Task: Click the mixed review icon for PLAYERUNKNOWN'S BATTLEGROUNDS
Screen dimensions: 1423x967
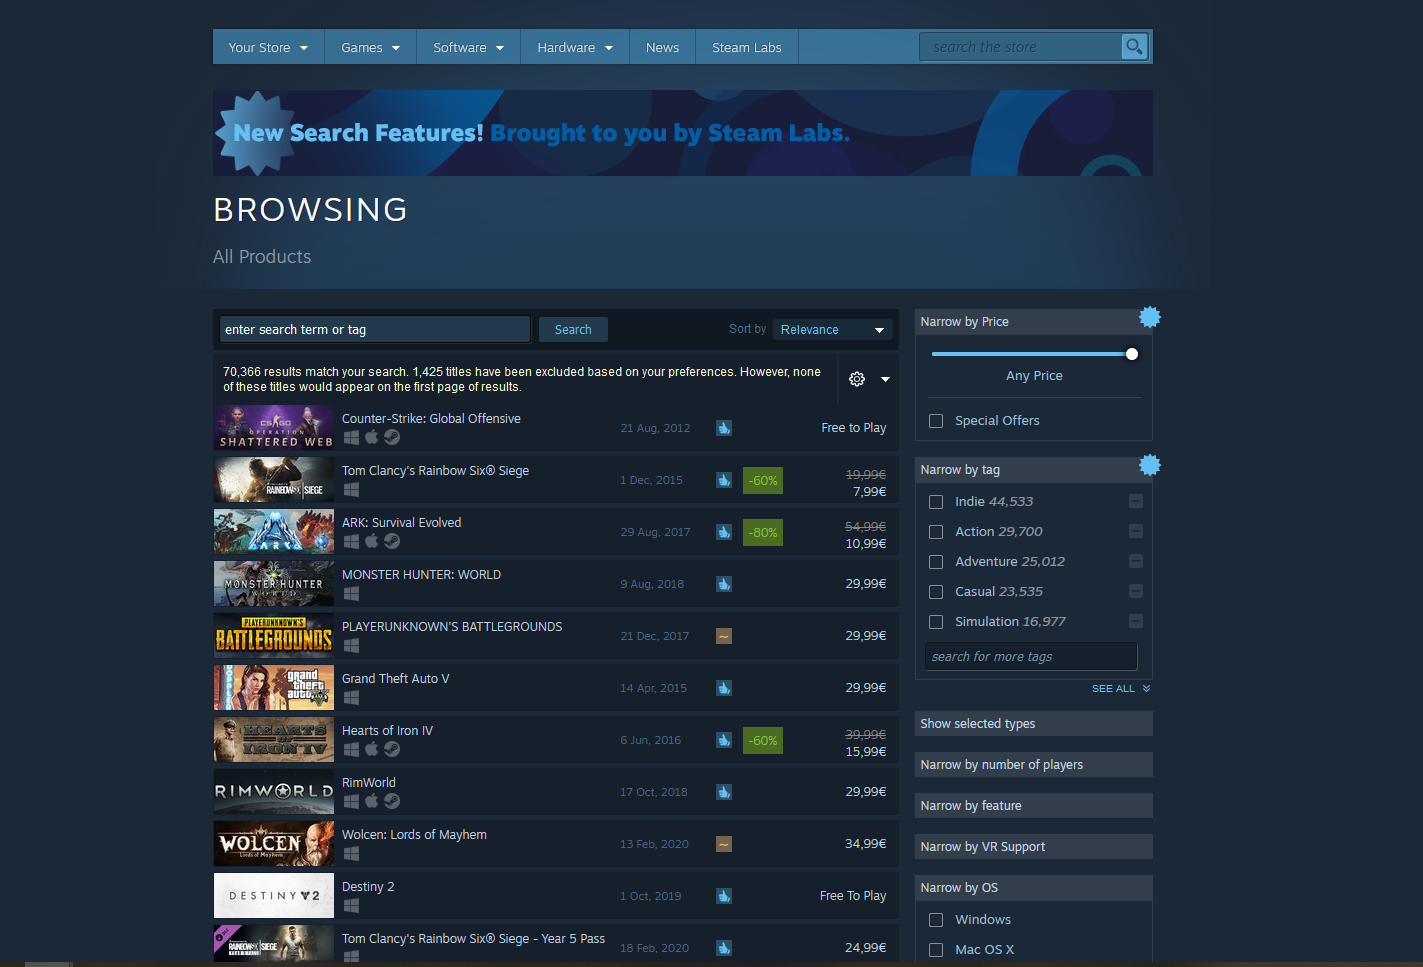Action: pyautogui.click(x=724, y=636)
